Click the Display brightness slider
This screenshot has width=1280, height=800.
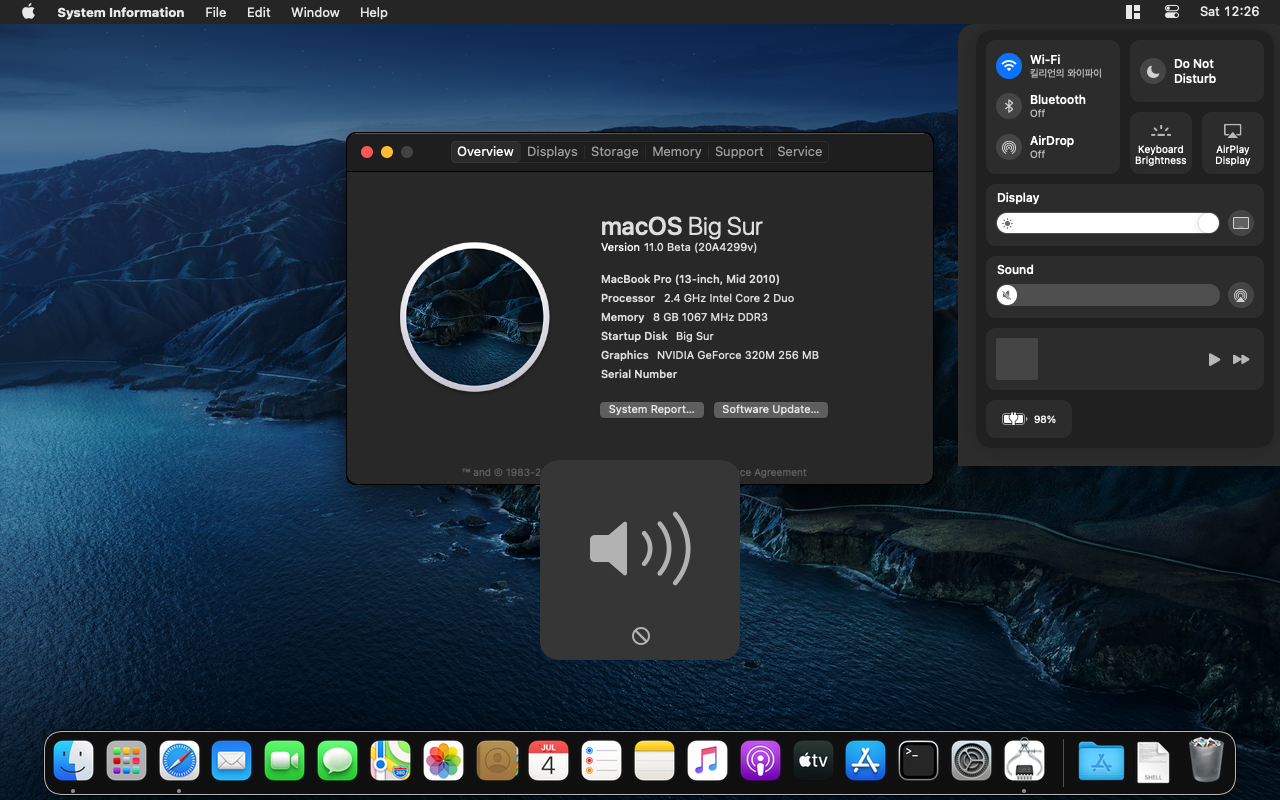[1107, 223]
